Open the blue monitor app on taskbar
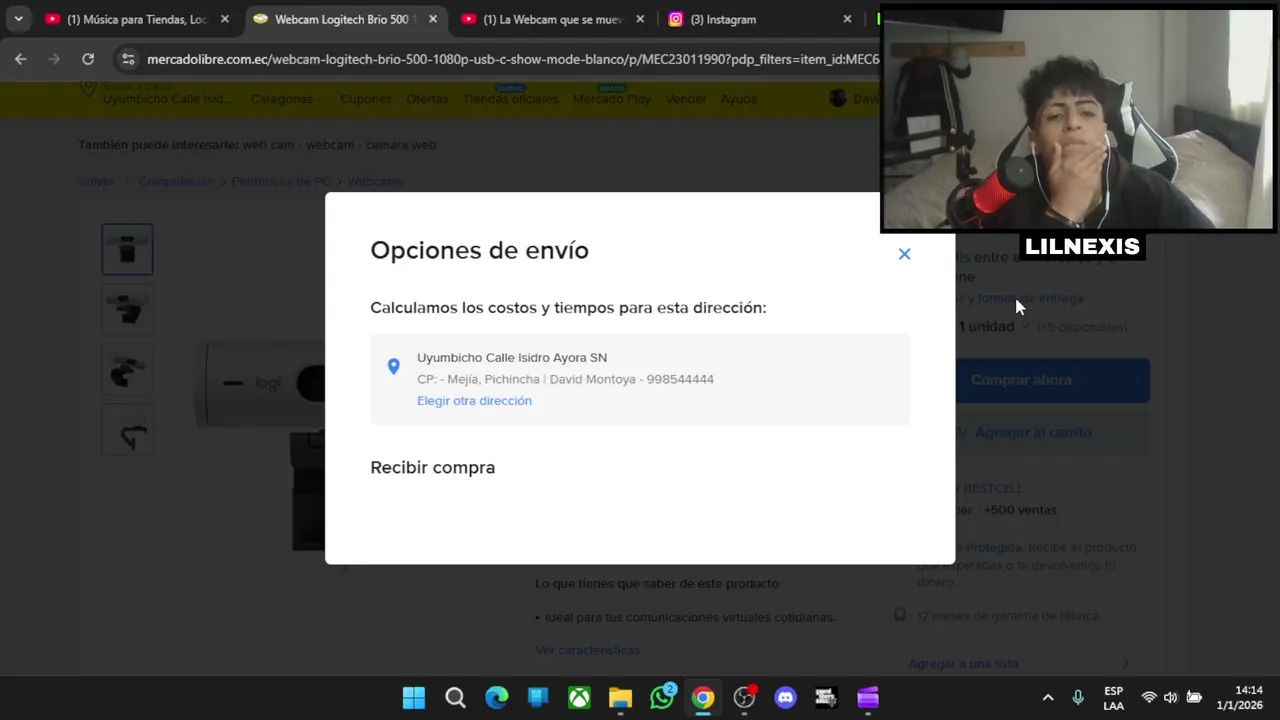This screenshot has height=720, width=1280. click(x=538, y=698)
